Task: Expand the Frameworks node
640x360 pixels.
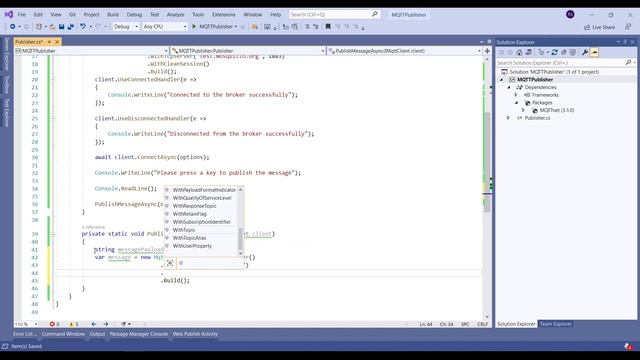Action: click(x=516, y=95)
